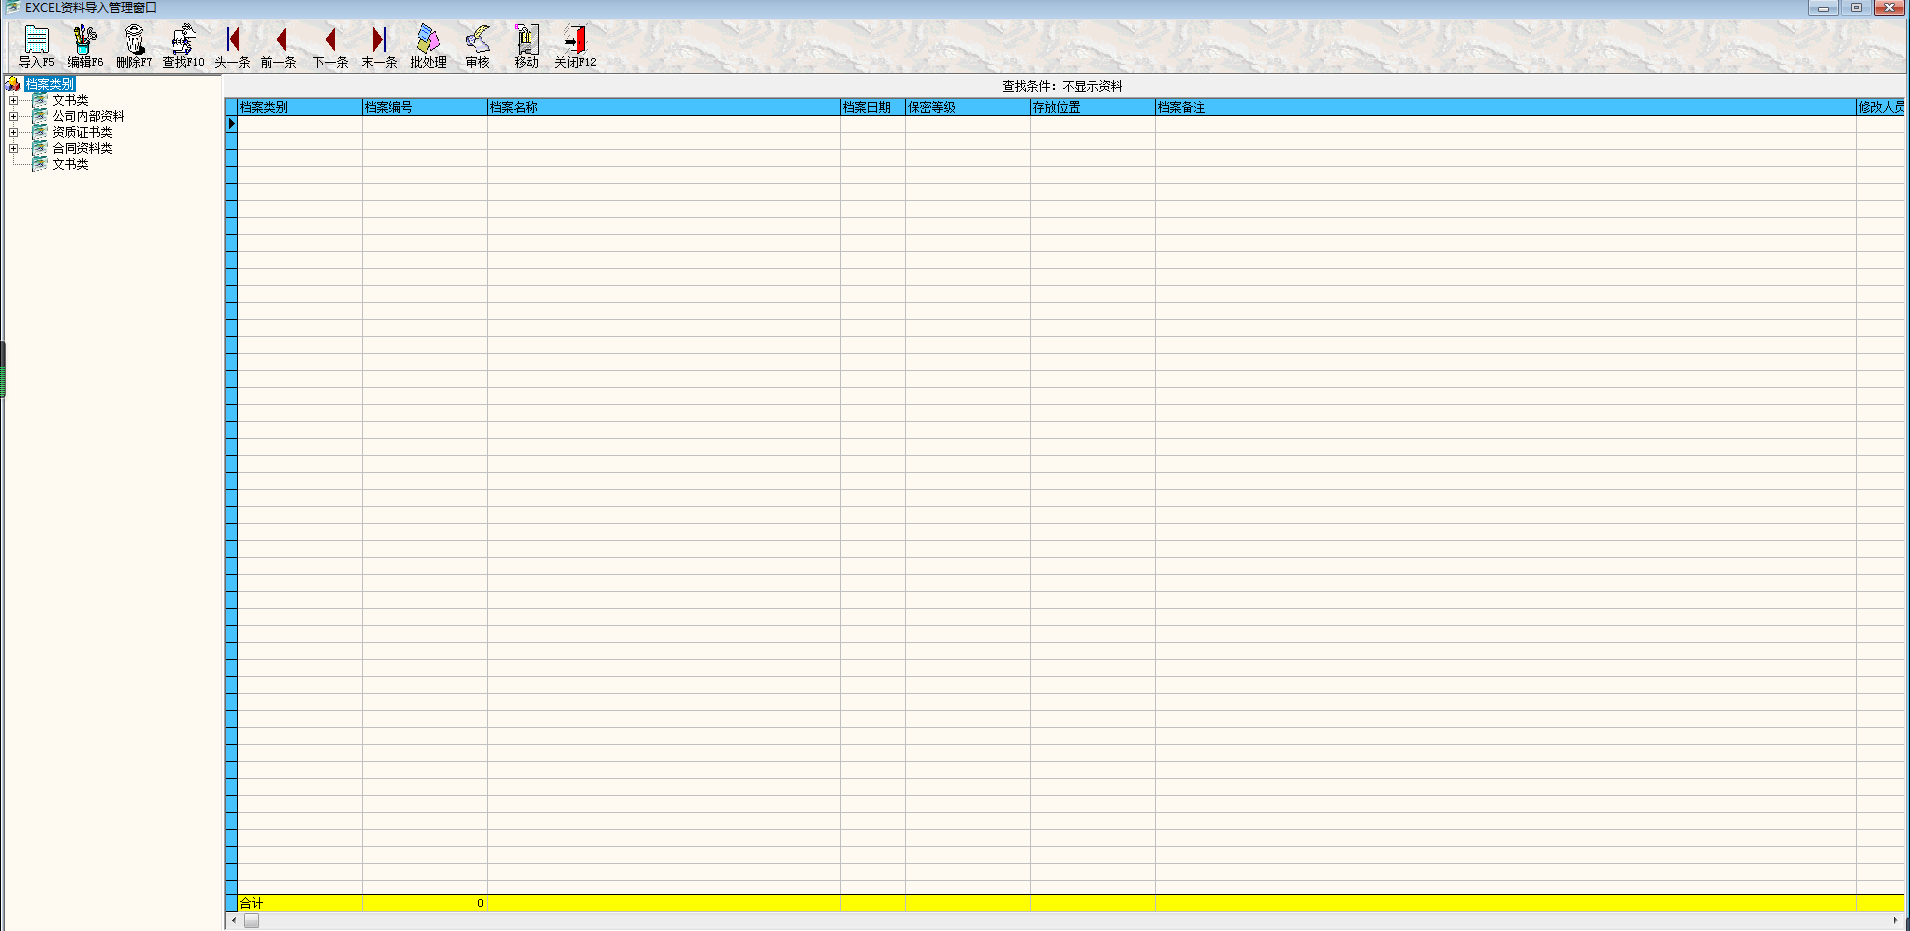Select the 移动 move tool
1910x931 pixels.
click(526, 46)
